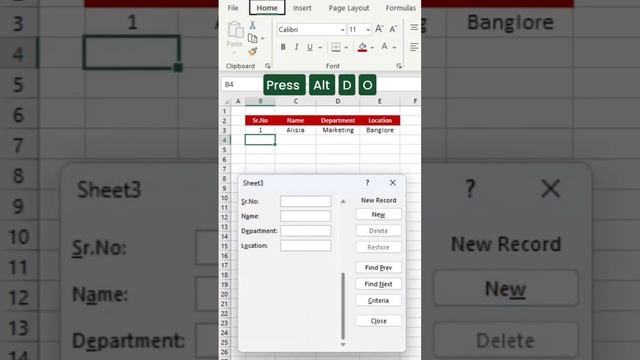Click the Name input field
The width and height of the screenshot is (640, 360).
pos(306,216)
